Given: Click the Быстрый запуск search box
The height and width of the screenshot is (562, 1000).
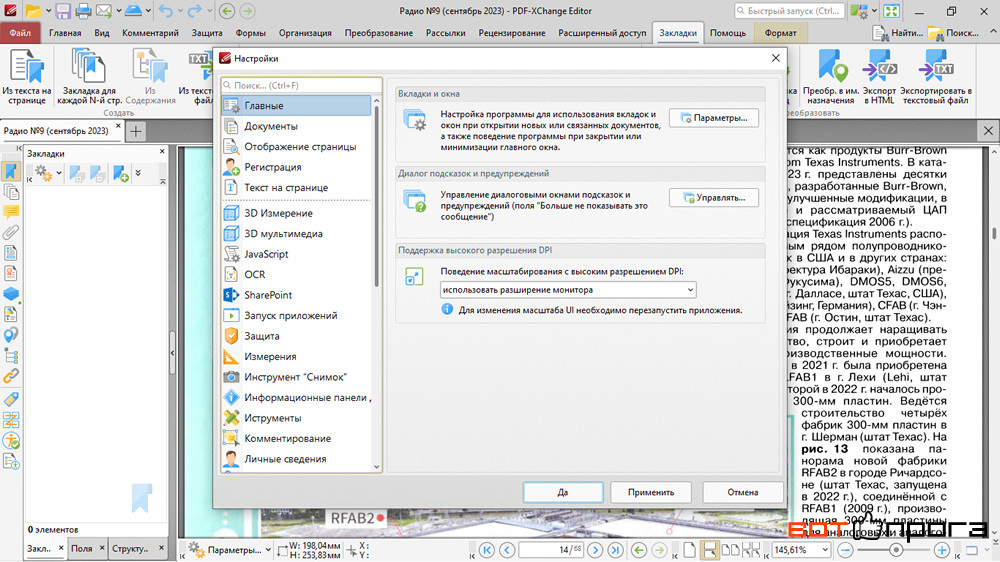Looking at the screenshot, I should coord(790,11).
